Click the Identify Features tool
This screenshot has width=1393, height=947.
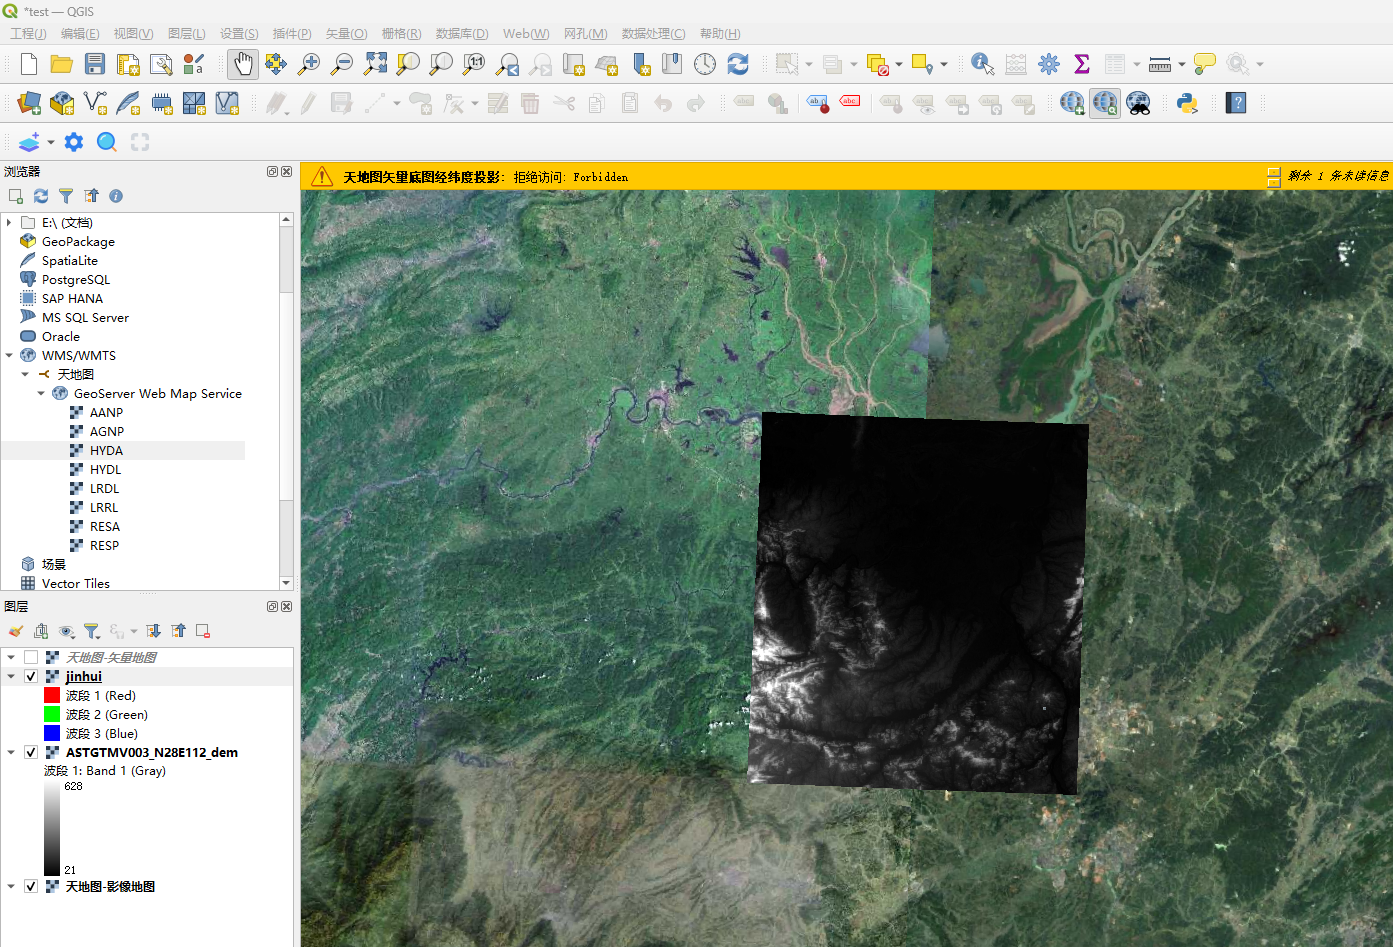coord(982,64)
